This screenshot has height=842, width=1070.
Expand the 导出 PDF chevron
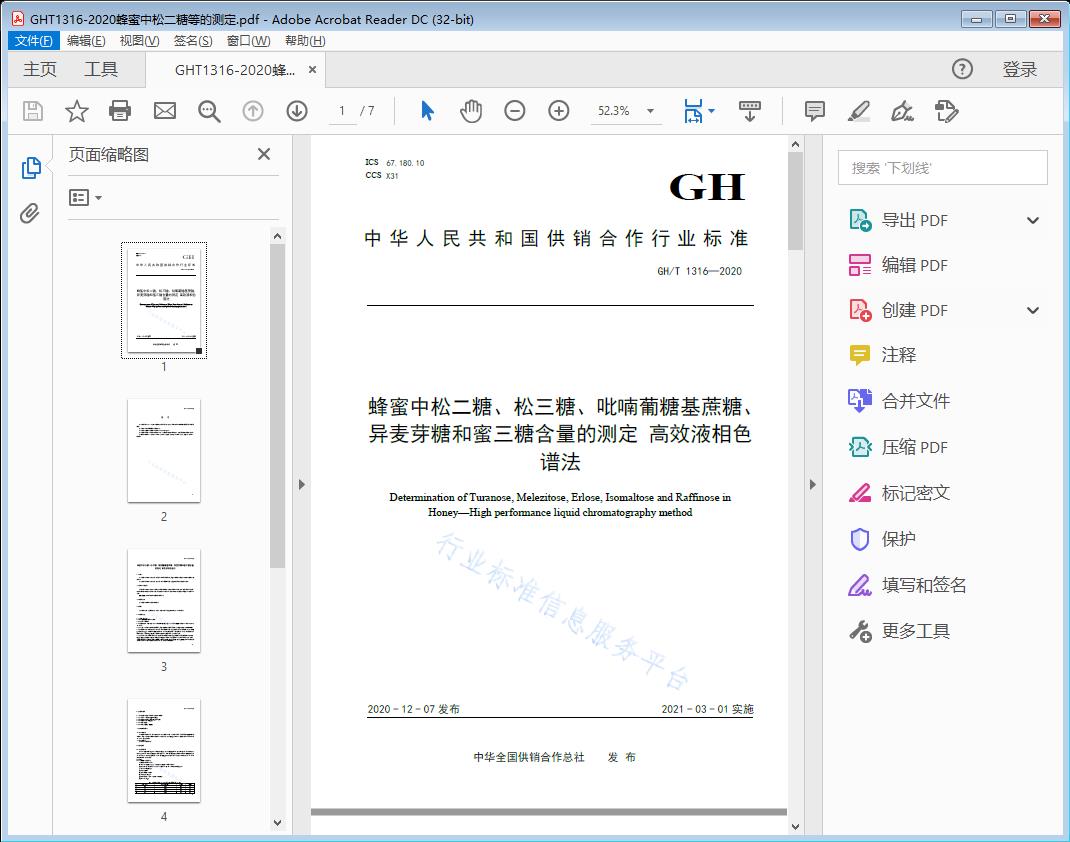pos(1032,220)
